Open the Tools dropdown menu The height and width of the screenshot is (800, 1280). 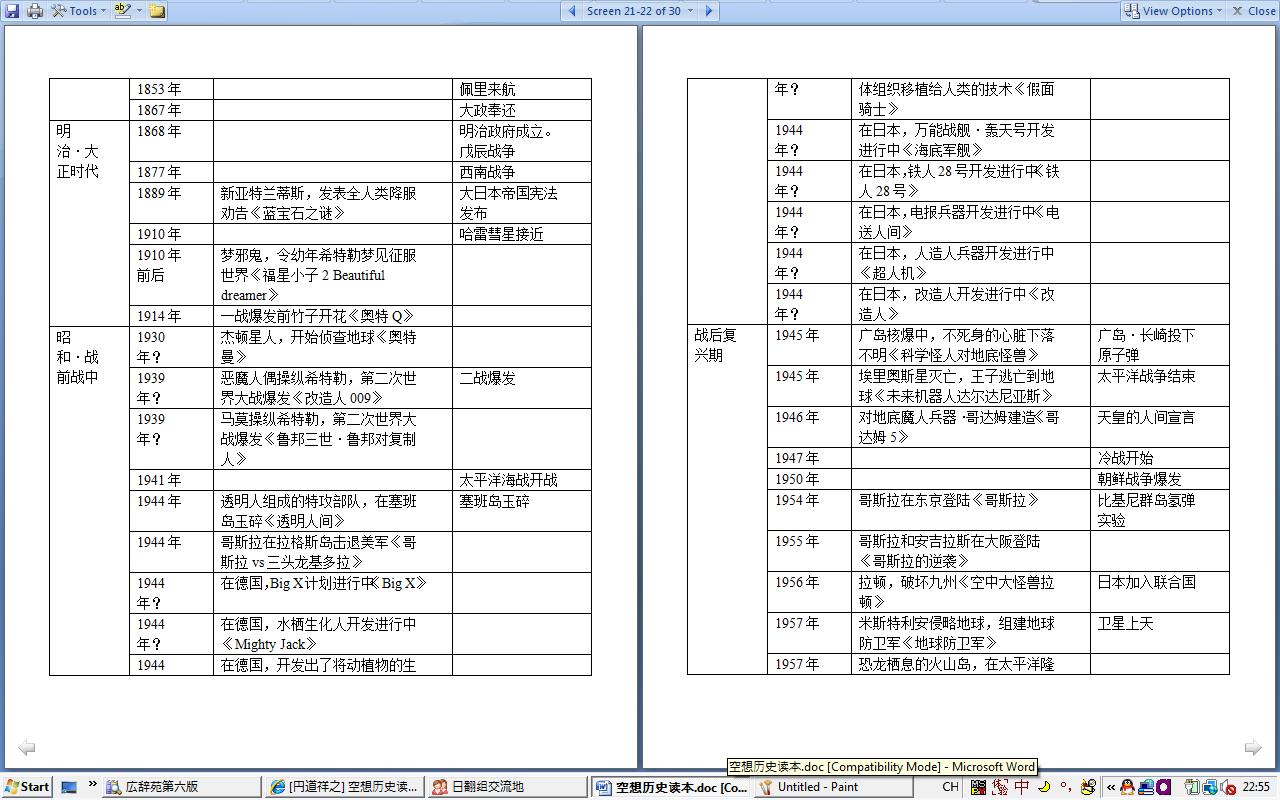(79, 11)
